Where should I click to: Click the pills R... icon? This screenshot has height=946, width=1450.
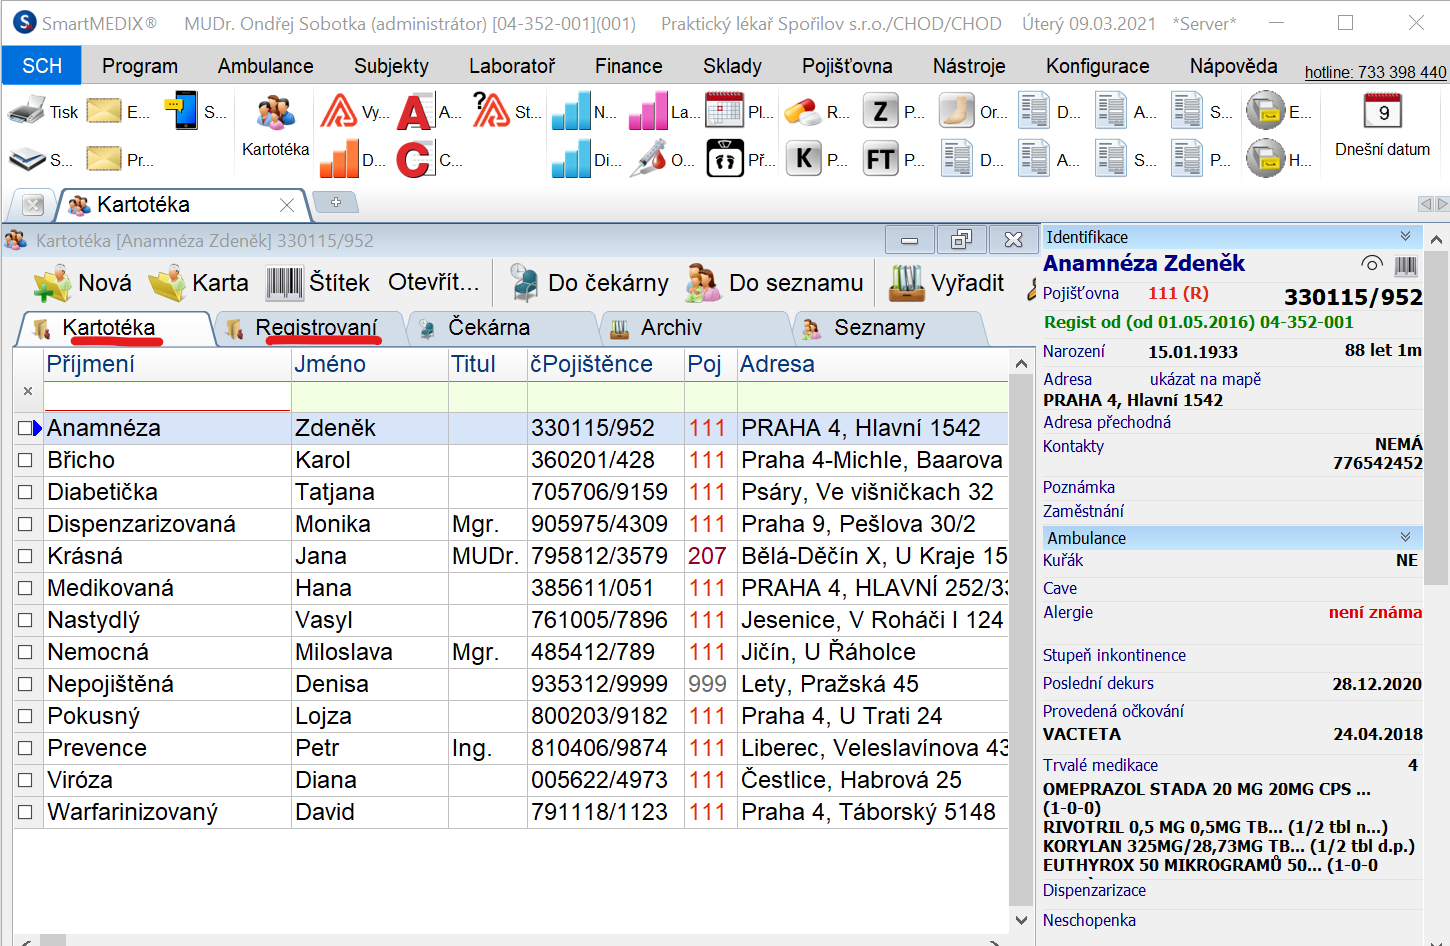tap(803, 111)
